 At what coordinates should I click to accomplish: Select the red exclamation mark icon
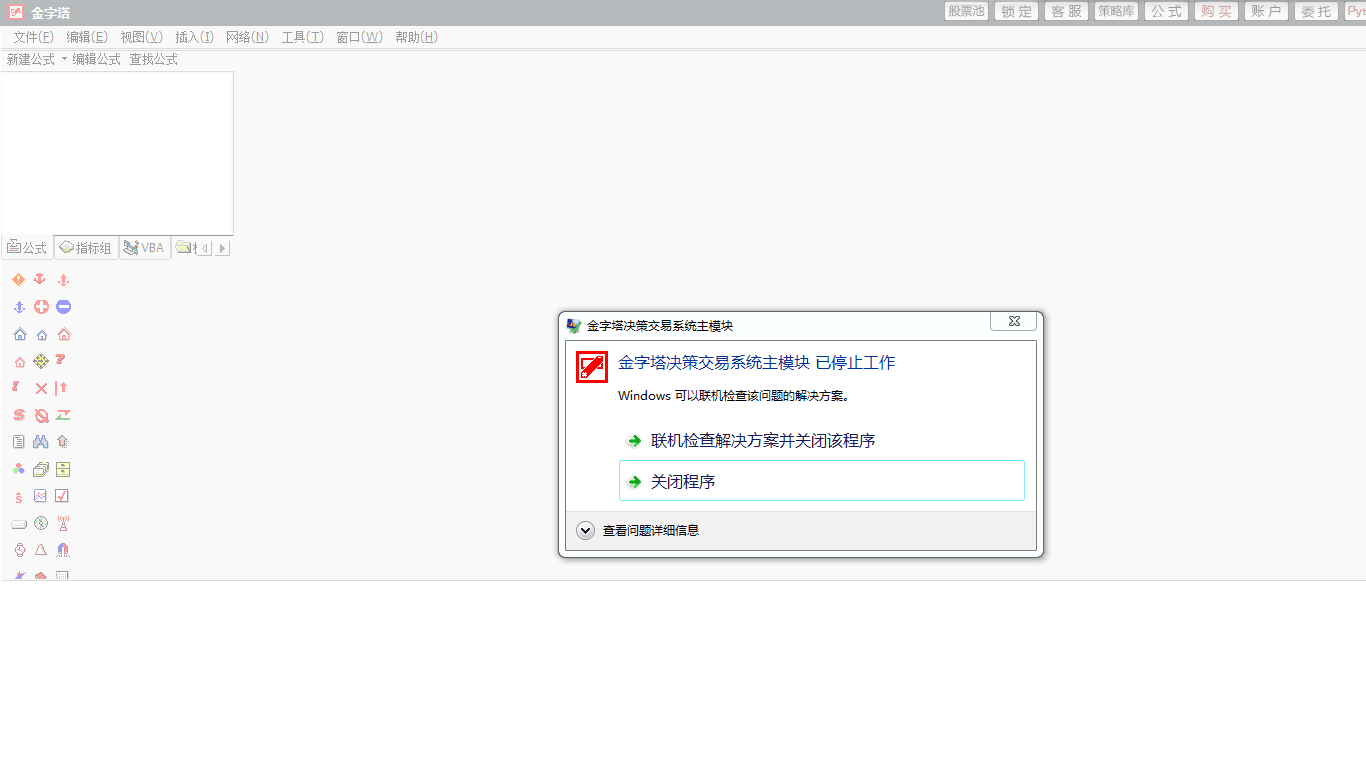point(16,387)
